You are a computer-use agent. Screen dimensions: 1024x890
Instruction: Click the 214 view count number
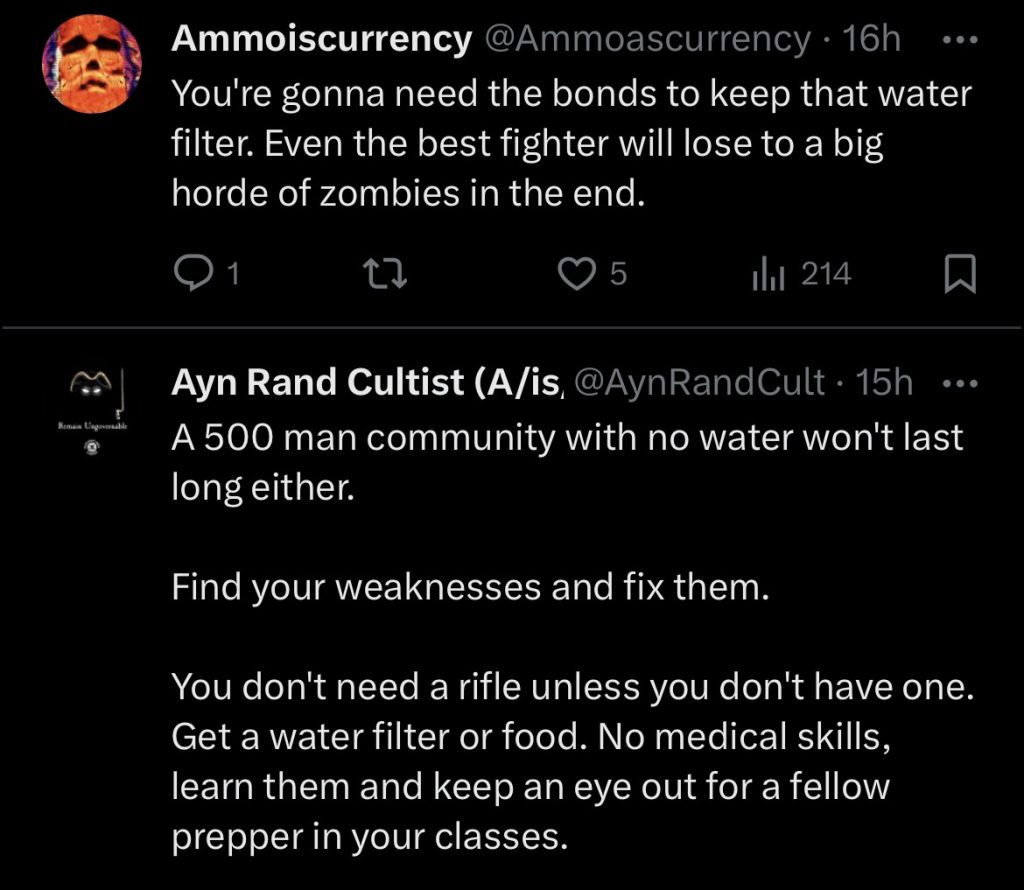pos(826,274)
